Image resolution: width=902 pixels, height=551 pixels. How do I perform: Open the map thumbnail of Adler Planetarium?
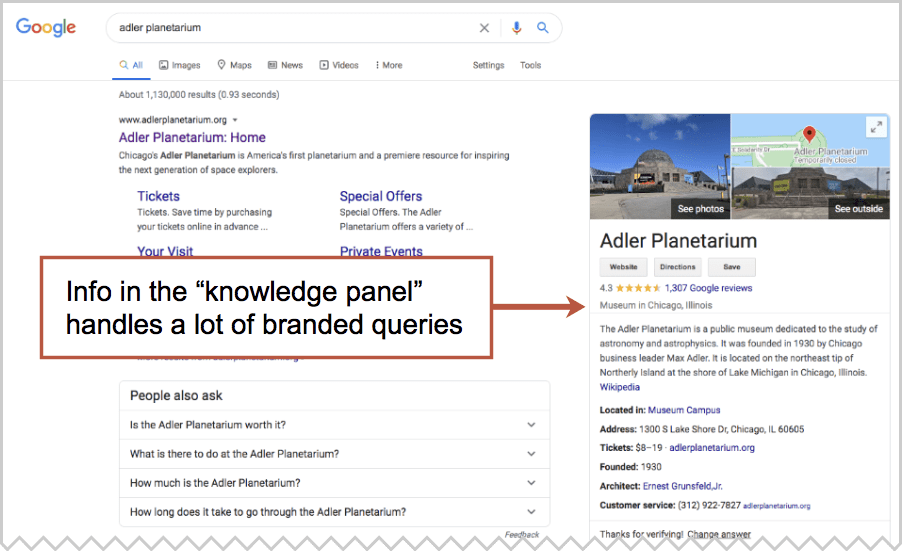pos(810,140)
